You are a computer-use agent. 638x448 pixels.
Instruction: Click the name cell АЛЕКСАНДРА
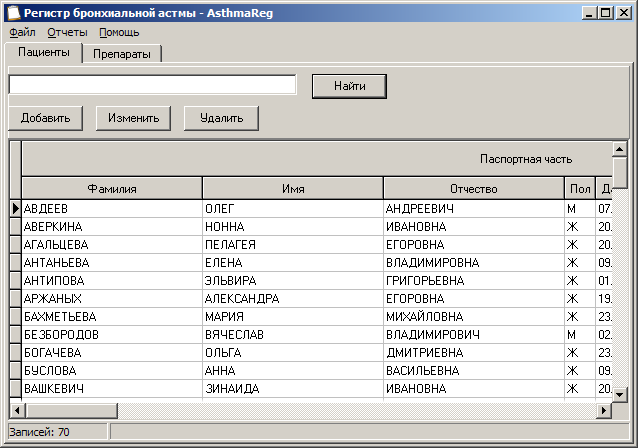(x=293, y=298)
